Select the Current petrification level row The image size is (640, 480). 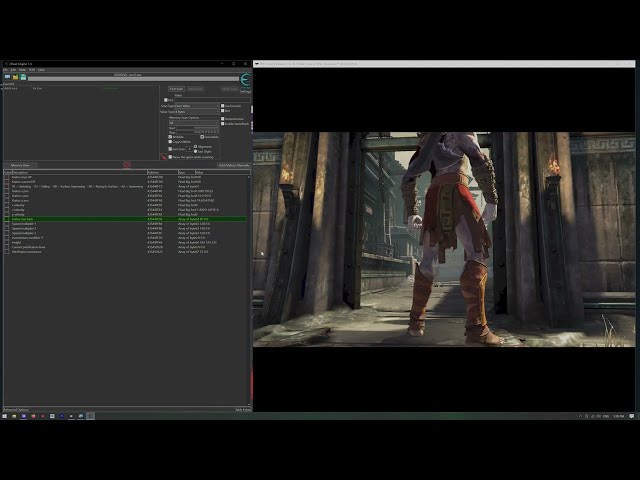pos(125,247)
